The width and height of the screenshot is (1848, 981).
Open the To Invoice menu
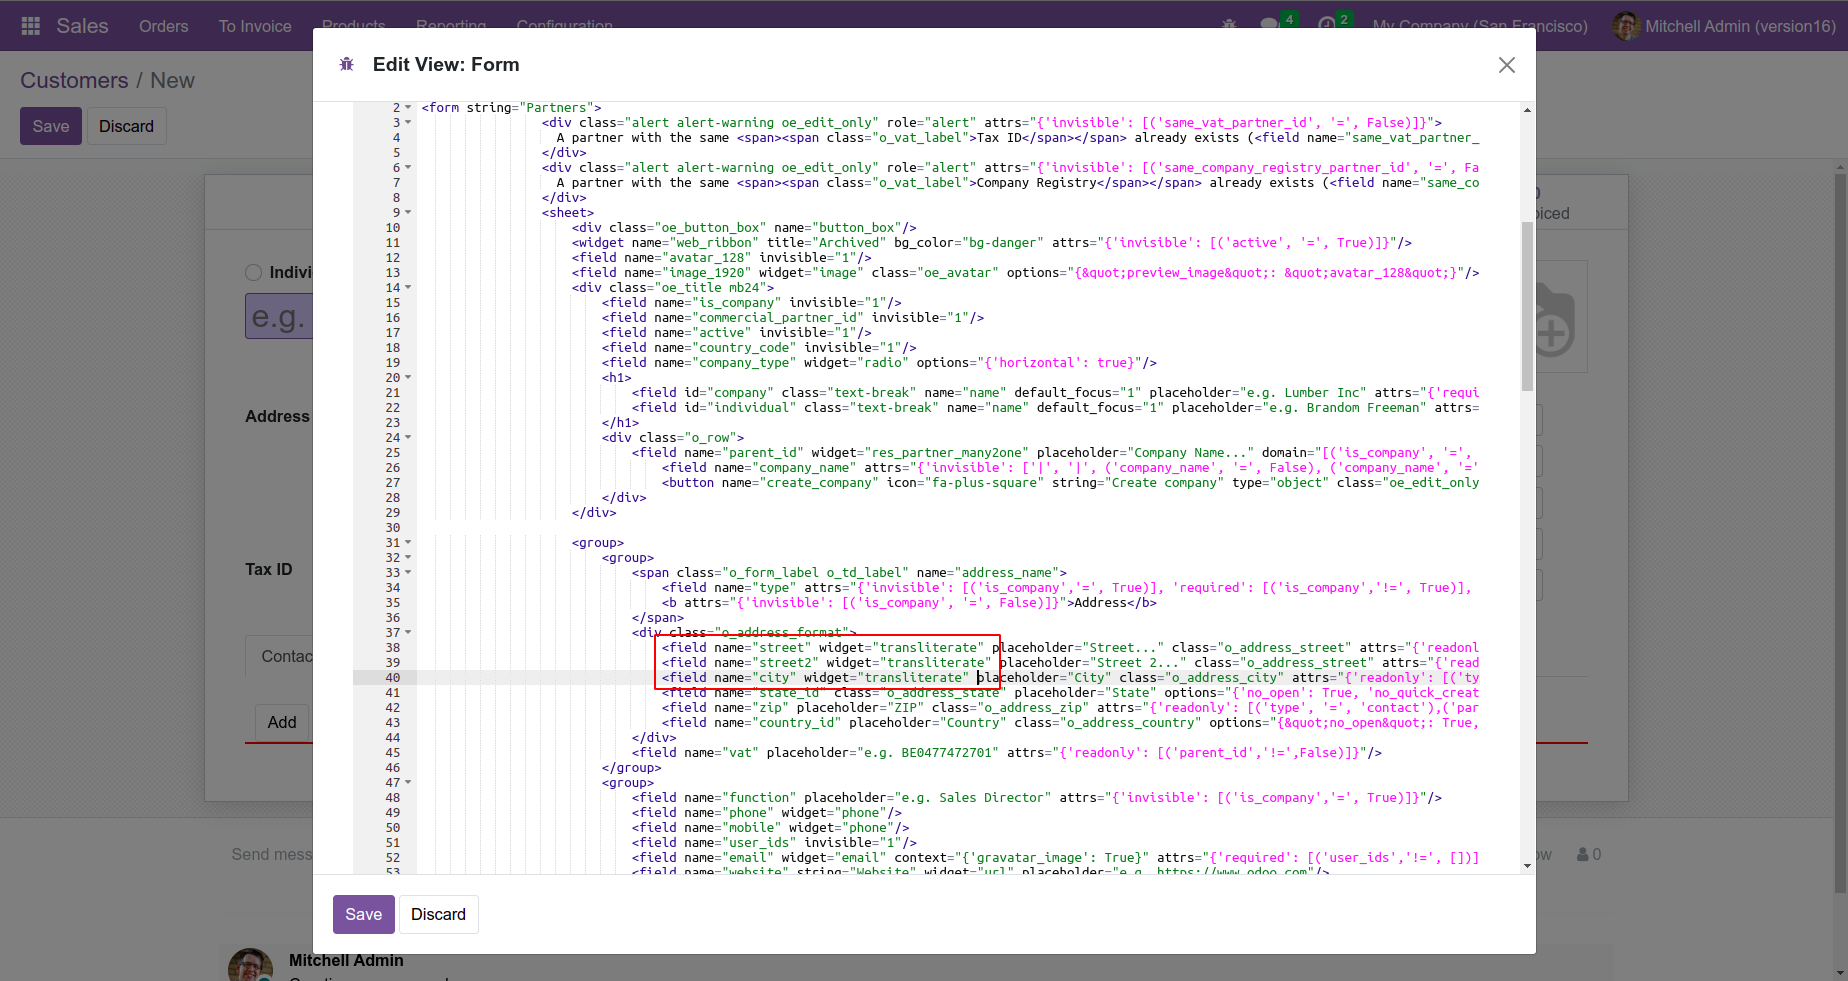click(255, 26)
